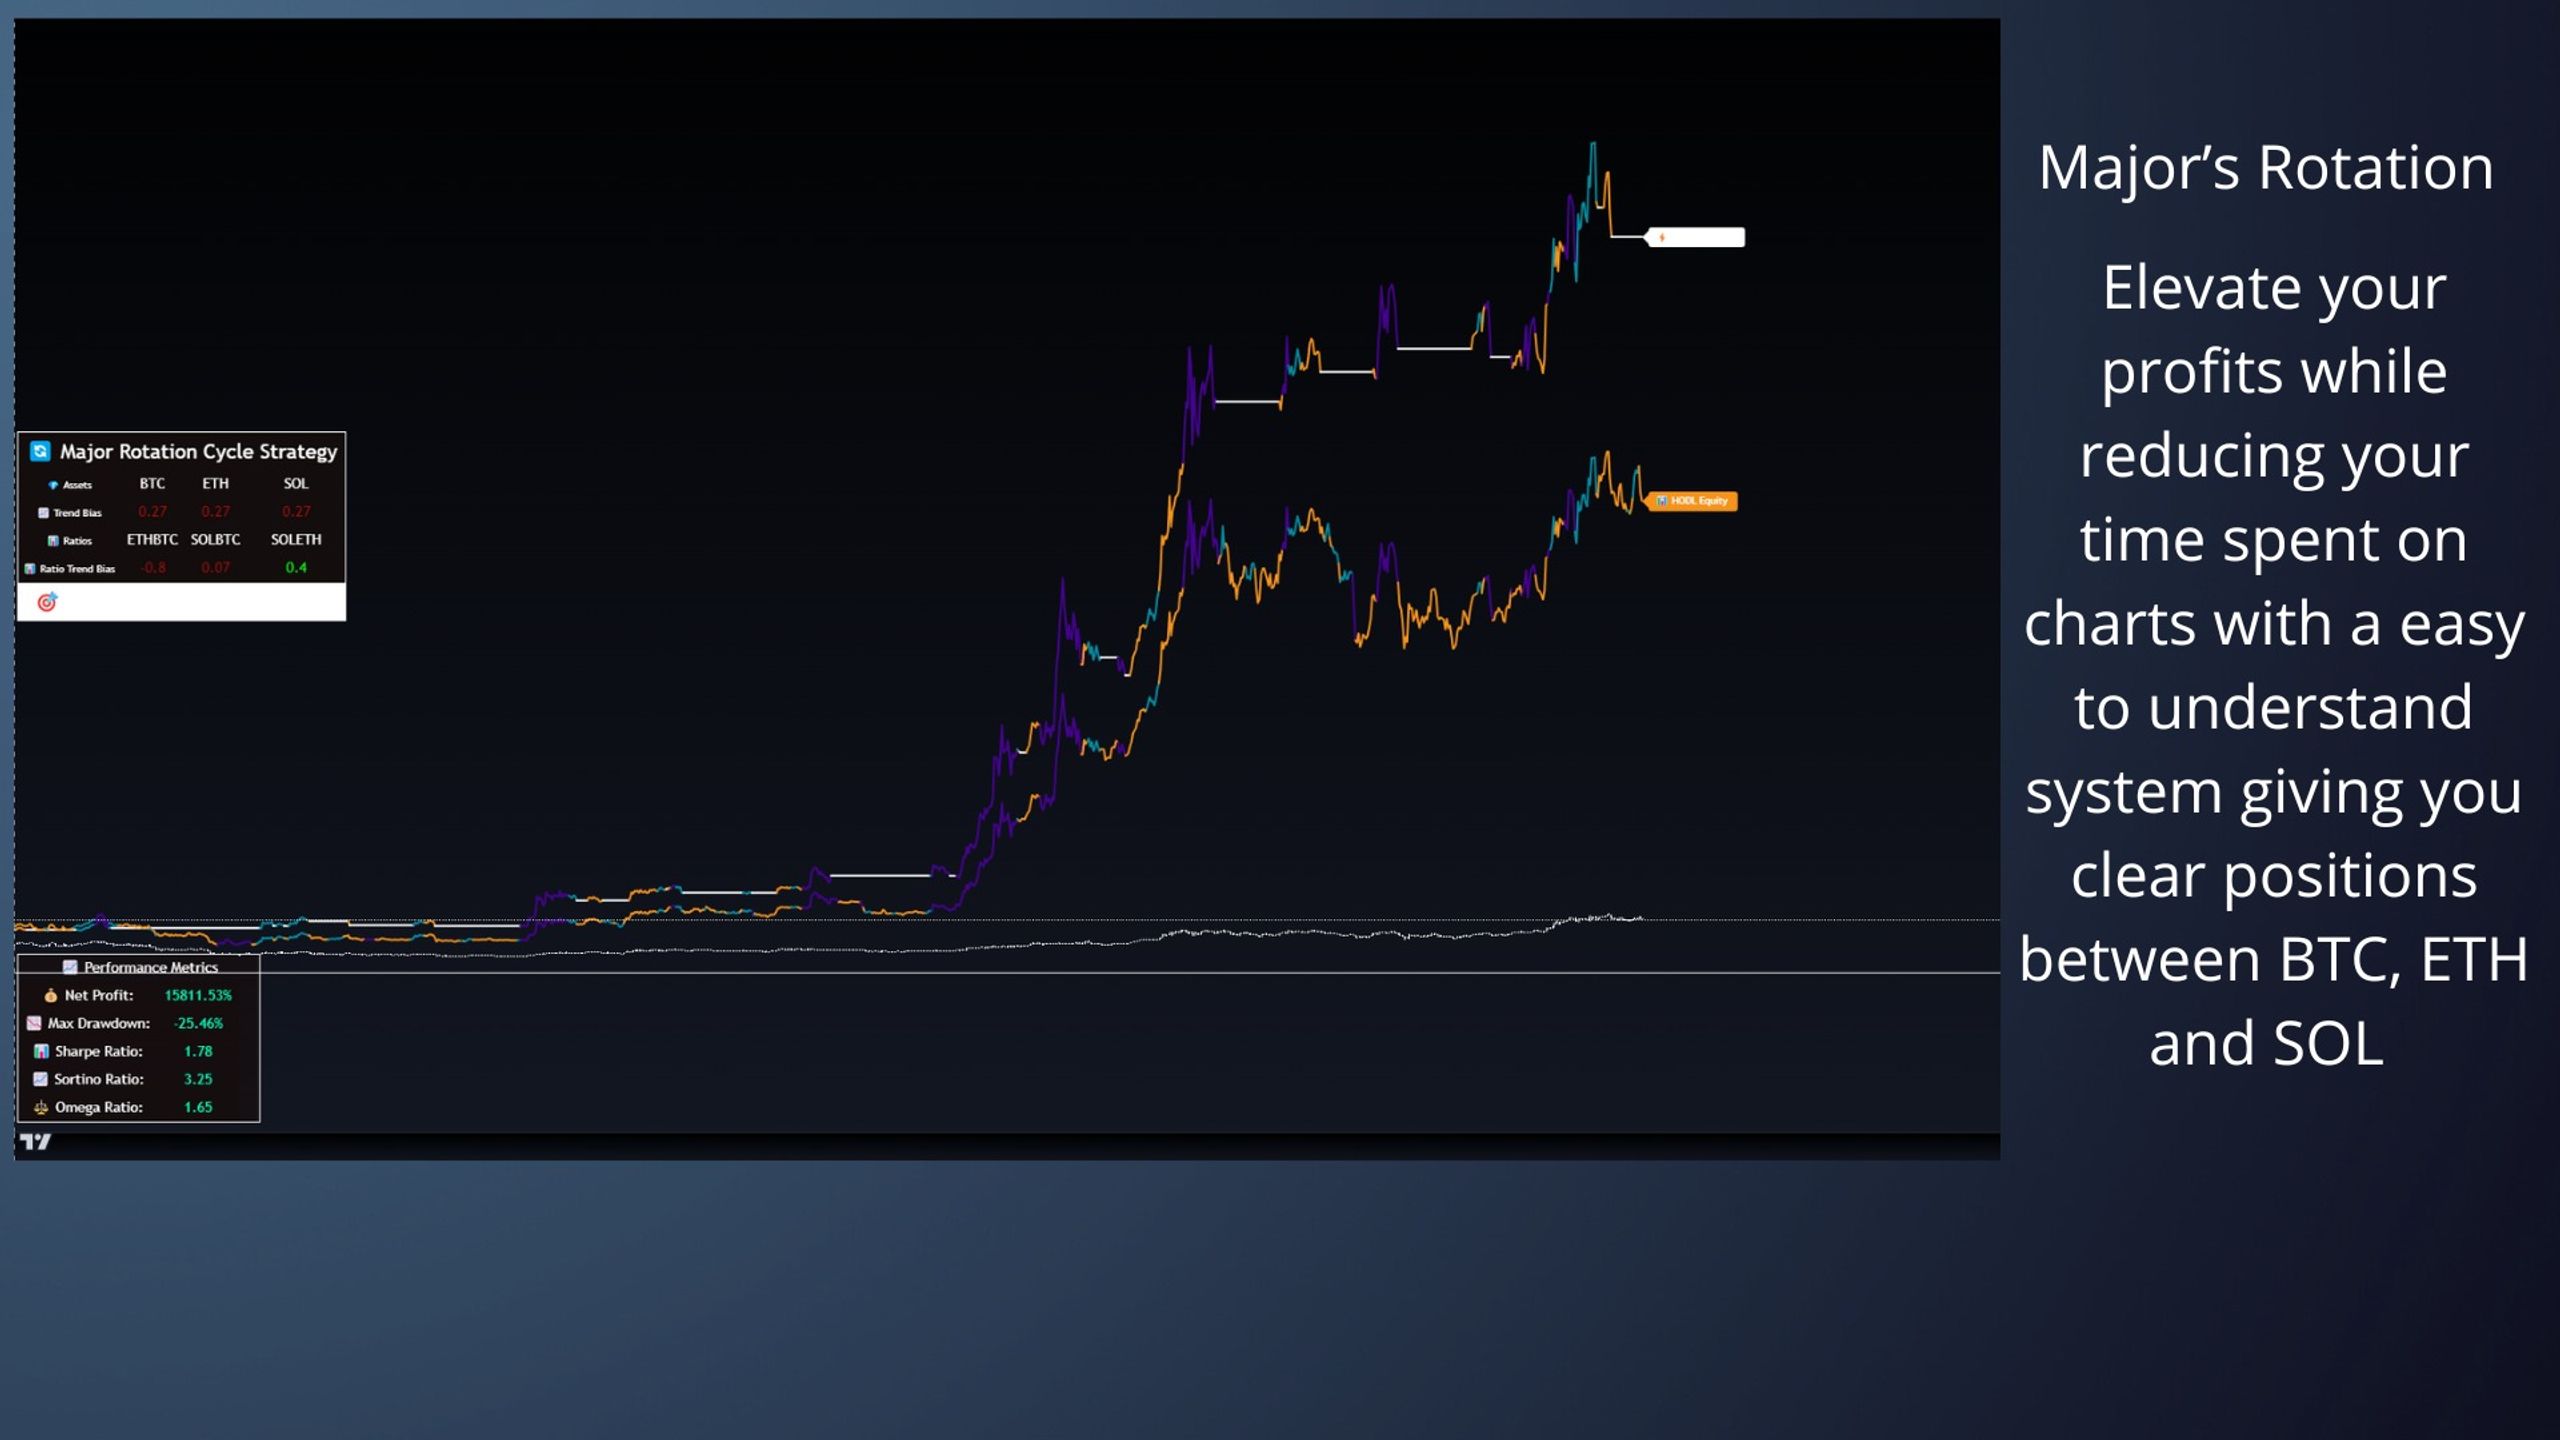Click the Trend Bias row icon

[x=43, y=512]
